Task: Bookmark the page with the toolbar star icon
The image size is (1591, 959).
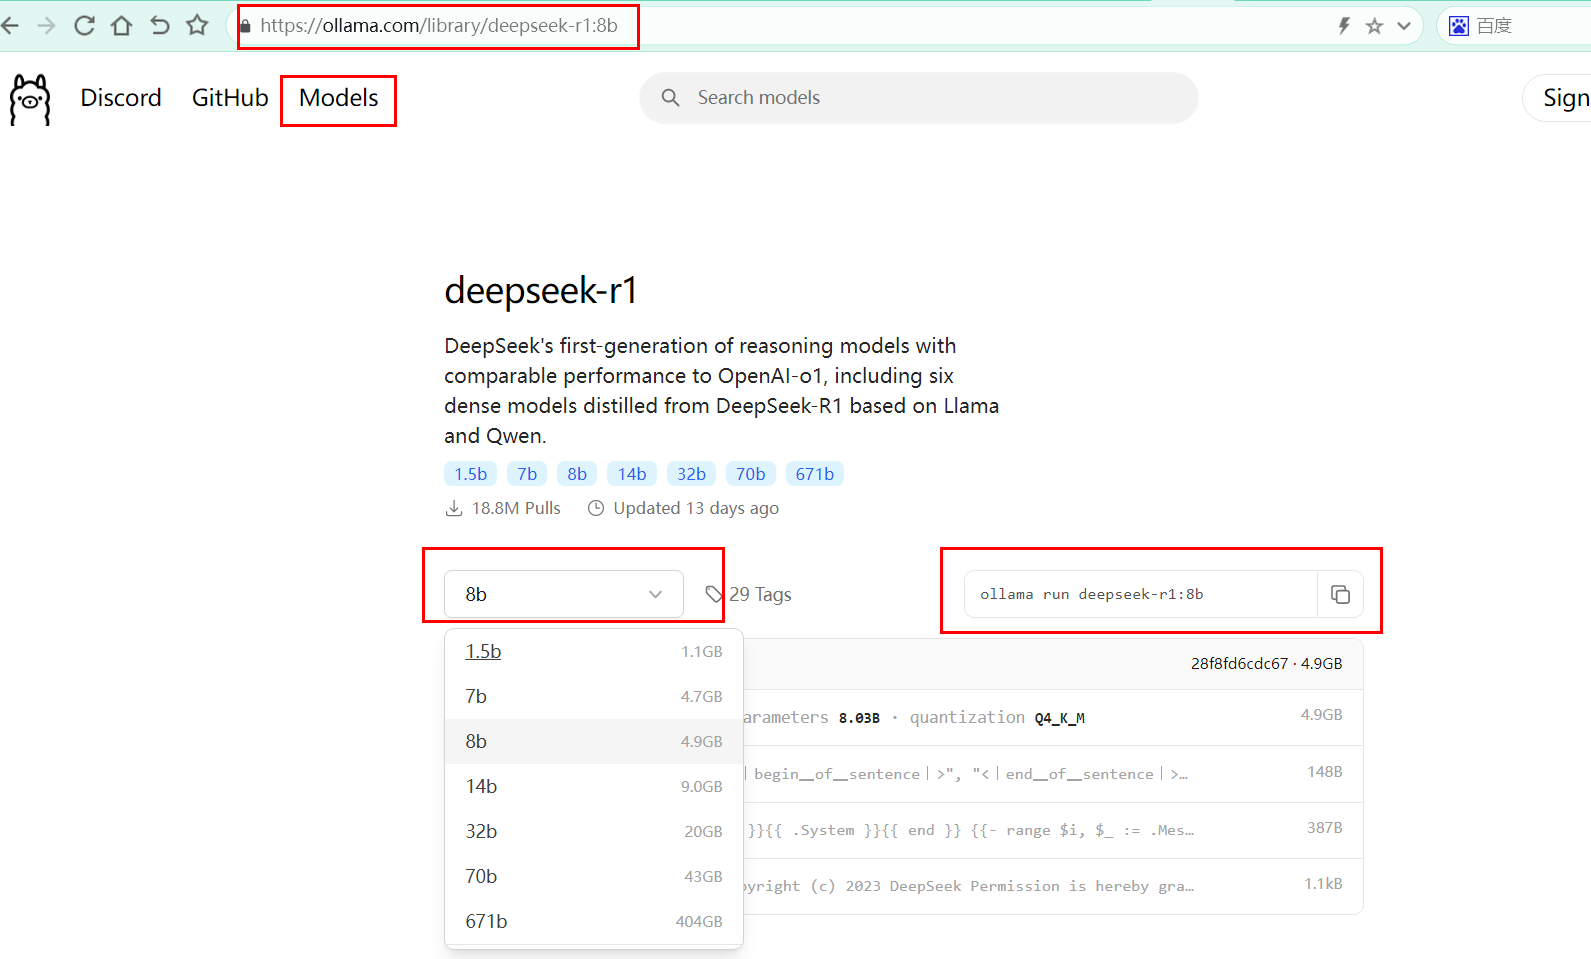Action: point(197,26)
